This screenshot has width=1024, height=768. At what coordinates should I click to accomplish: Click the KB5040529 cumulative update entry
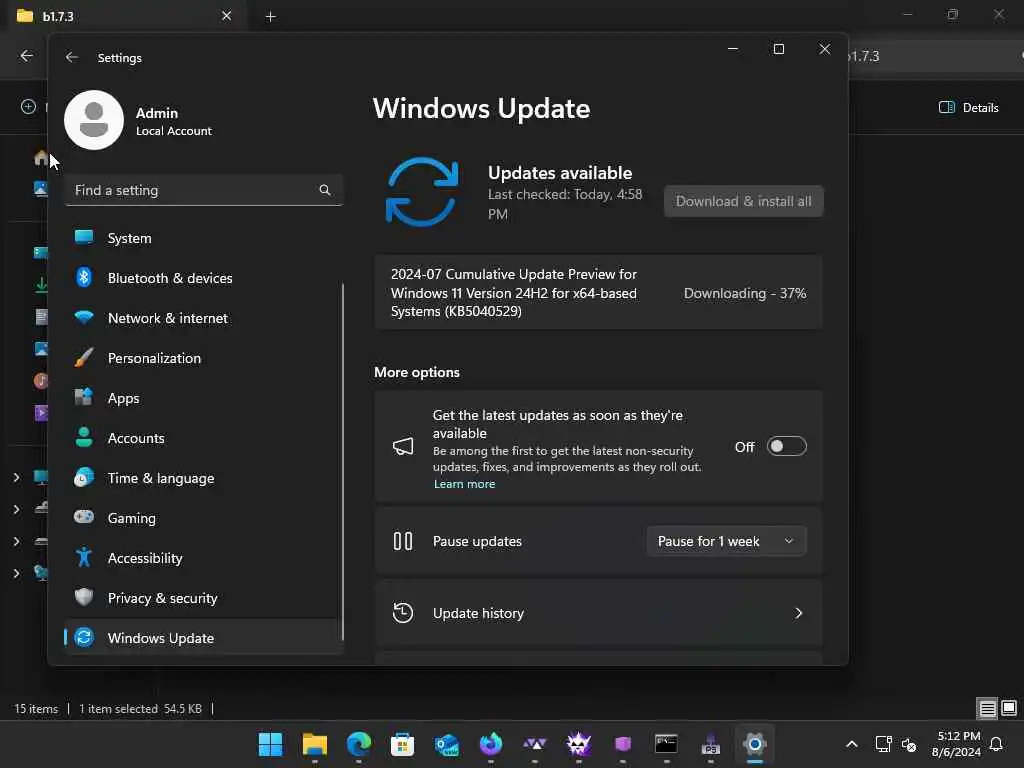coord(598,293)
